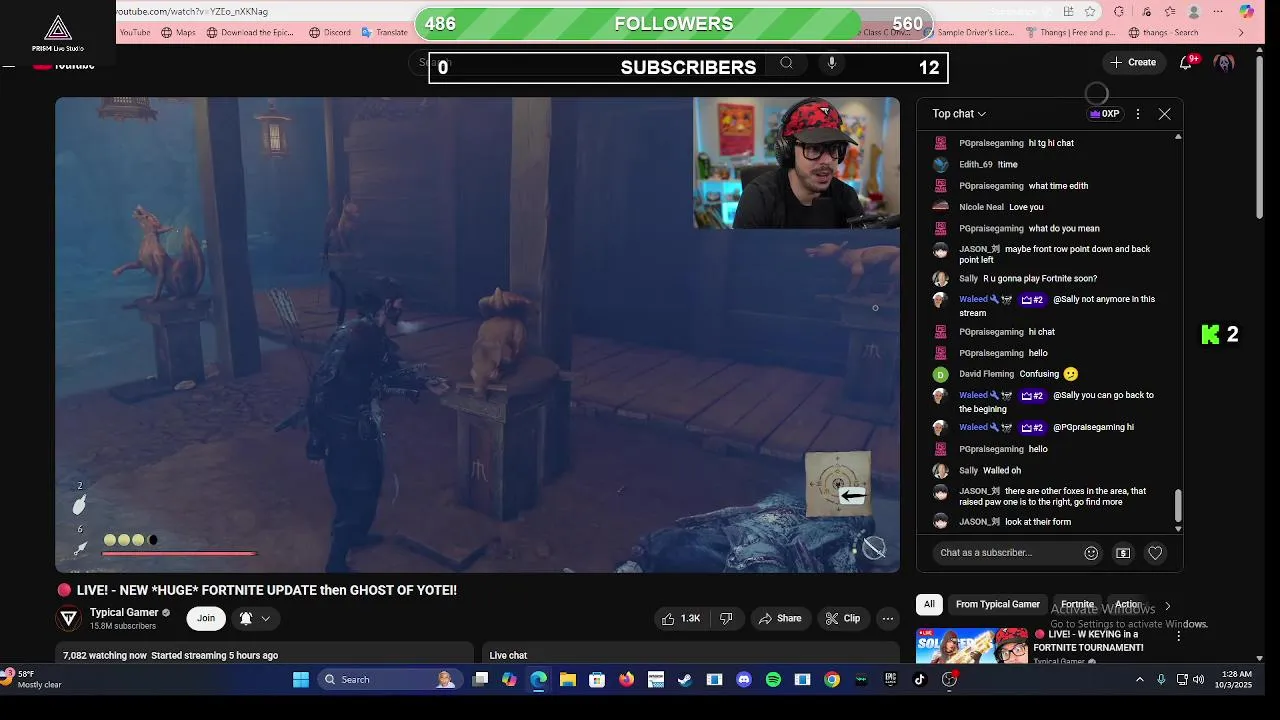Open Edge settings and more menu
Image resolution: width=1280 pixels, height=720 pixels.
point(1218,12)
